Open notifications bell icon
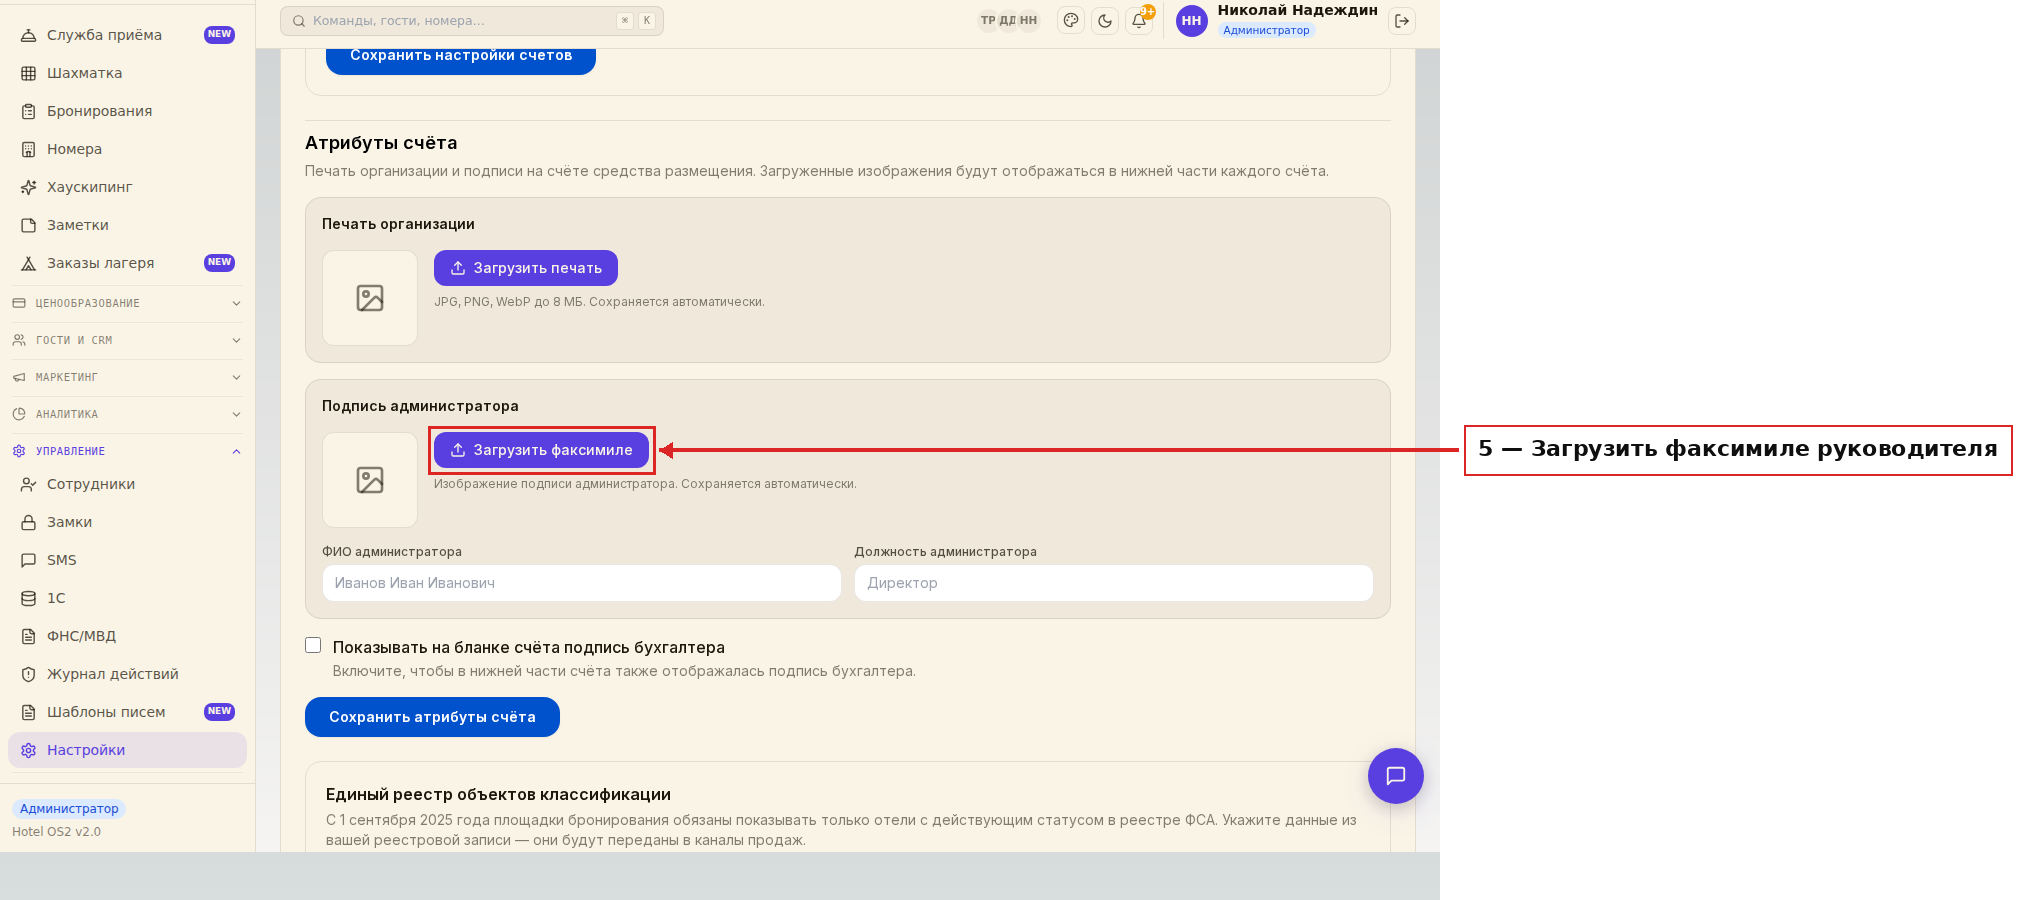 click(1139, 21)
